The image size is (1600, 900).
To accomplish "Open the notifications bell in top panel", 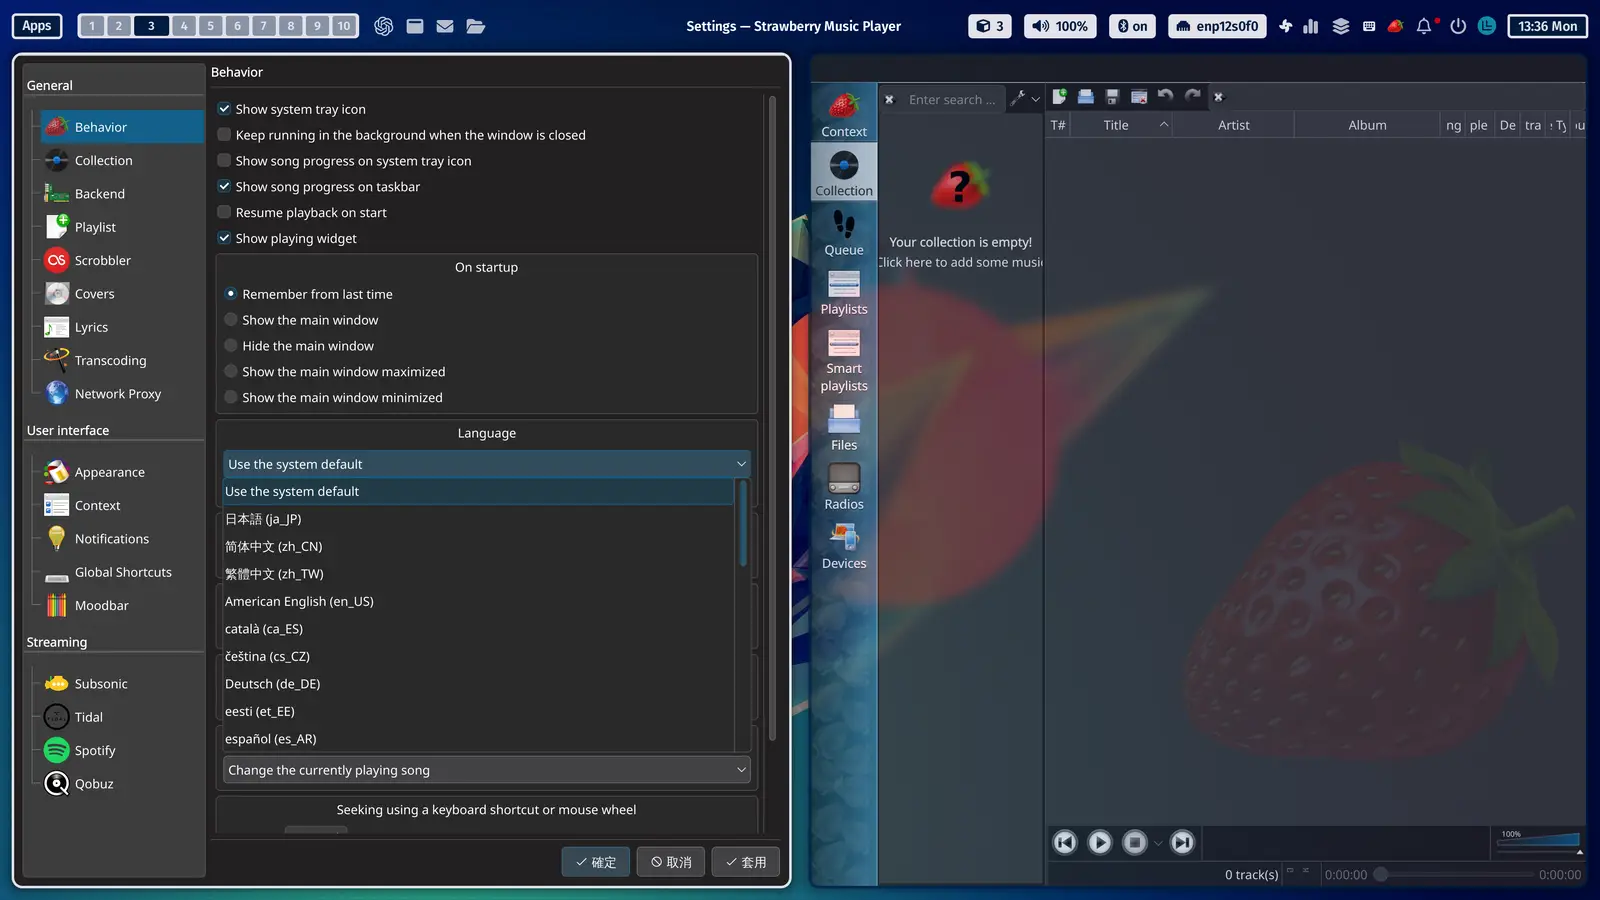I will [x=1424, y=26].
